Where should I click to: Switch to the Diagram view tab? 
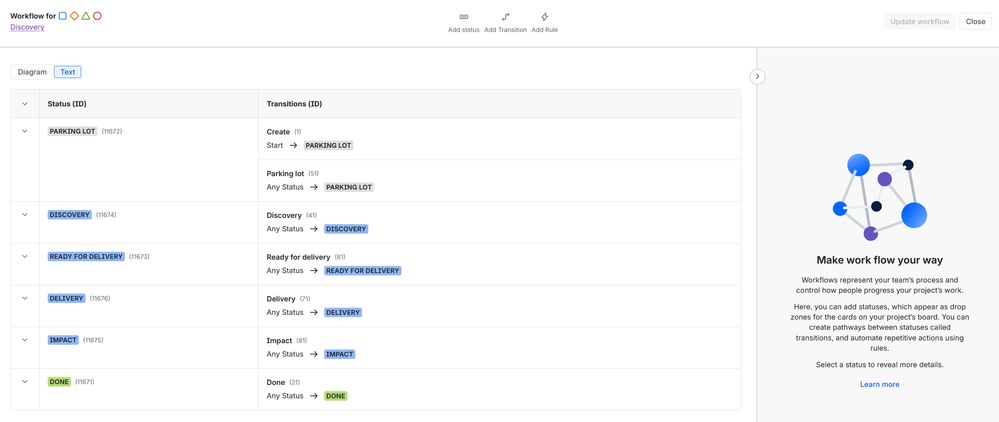pyautogui.click(x=32, y=72)
